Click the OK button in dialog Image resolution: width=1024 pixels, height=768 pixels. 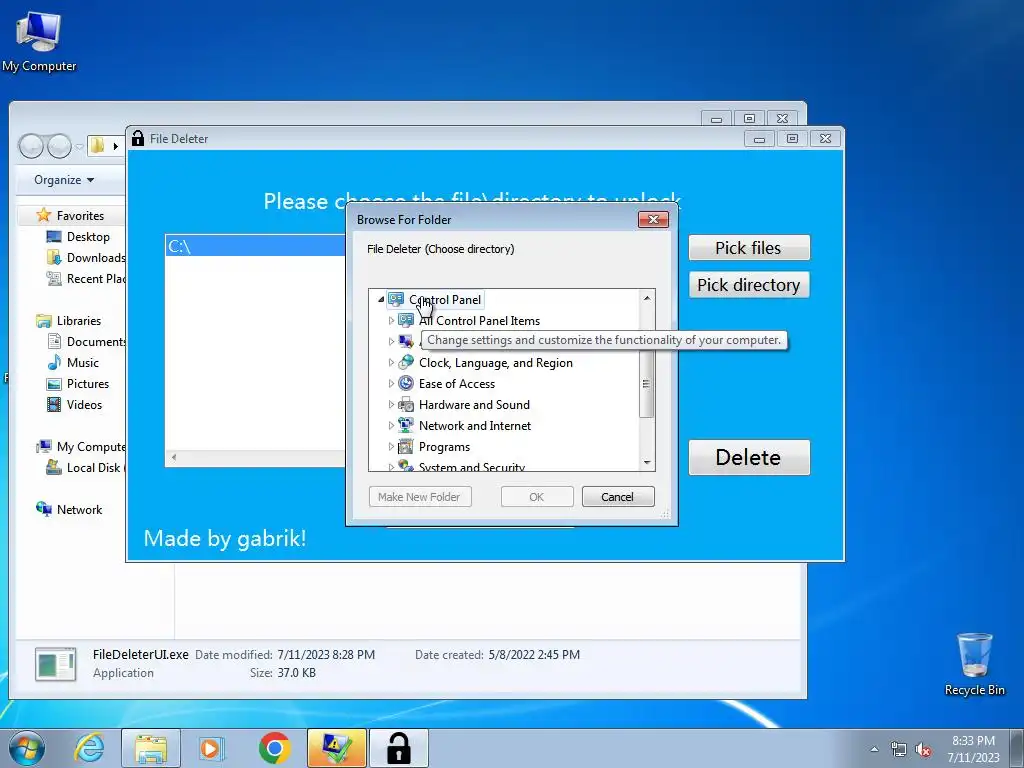[x=537, y=497]
